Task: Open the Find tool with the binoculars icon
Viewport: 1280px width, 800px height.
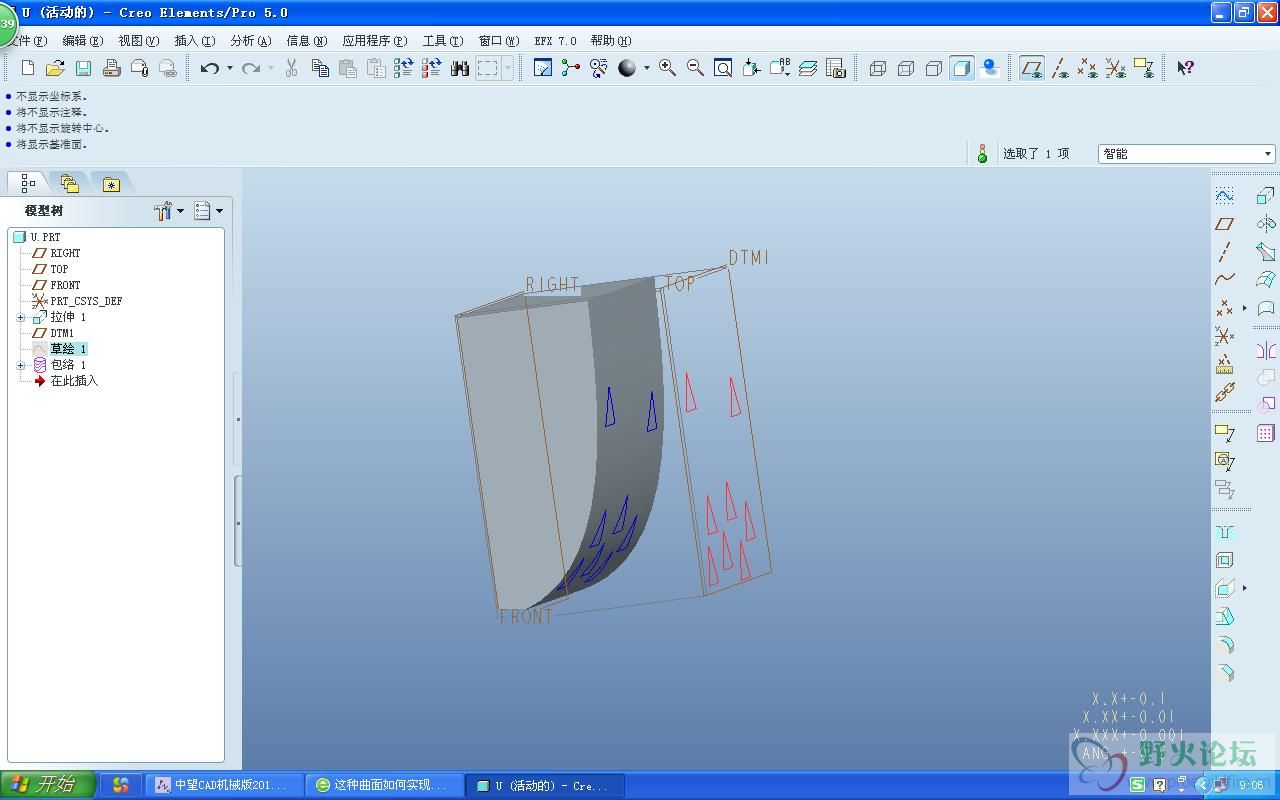Action: (x=460, y=68)
